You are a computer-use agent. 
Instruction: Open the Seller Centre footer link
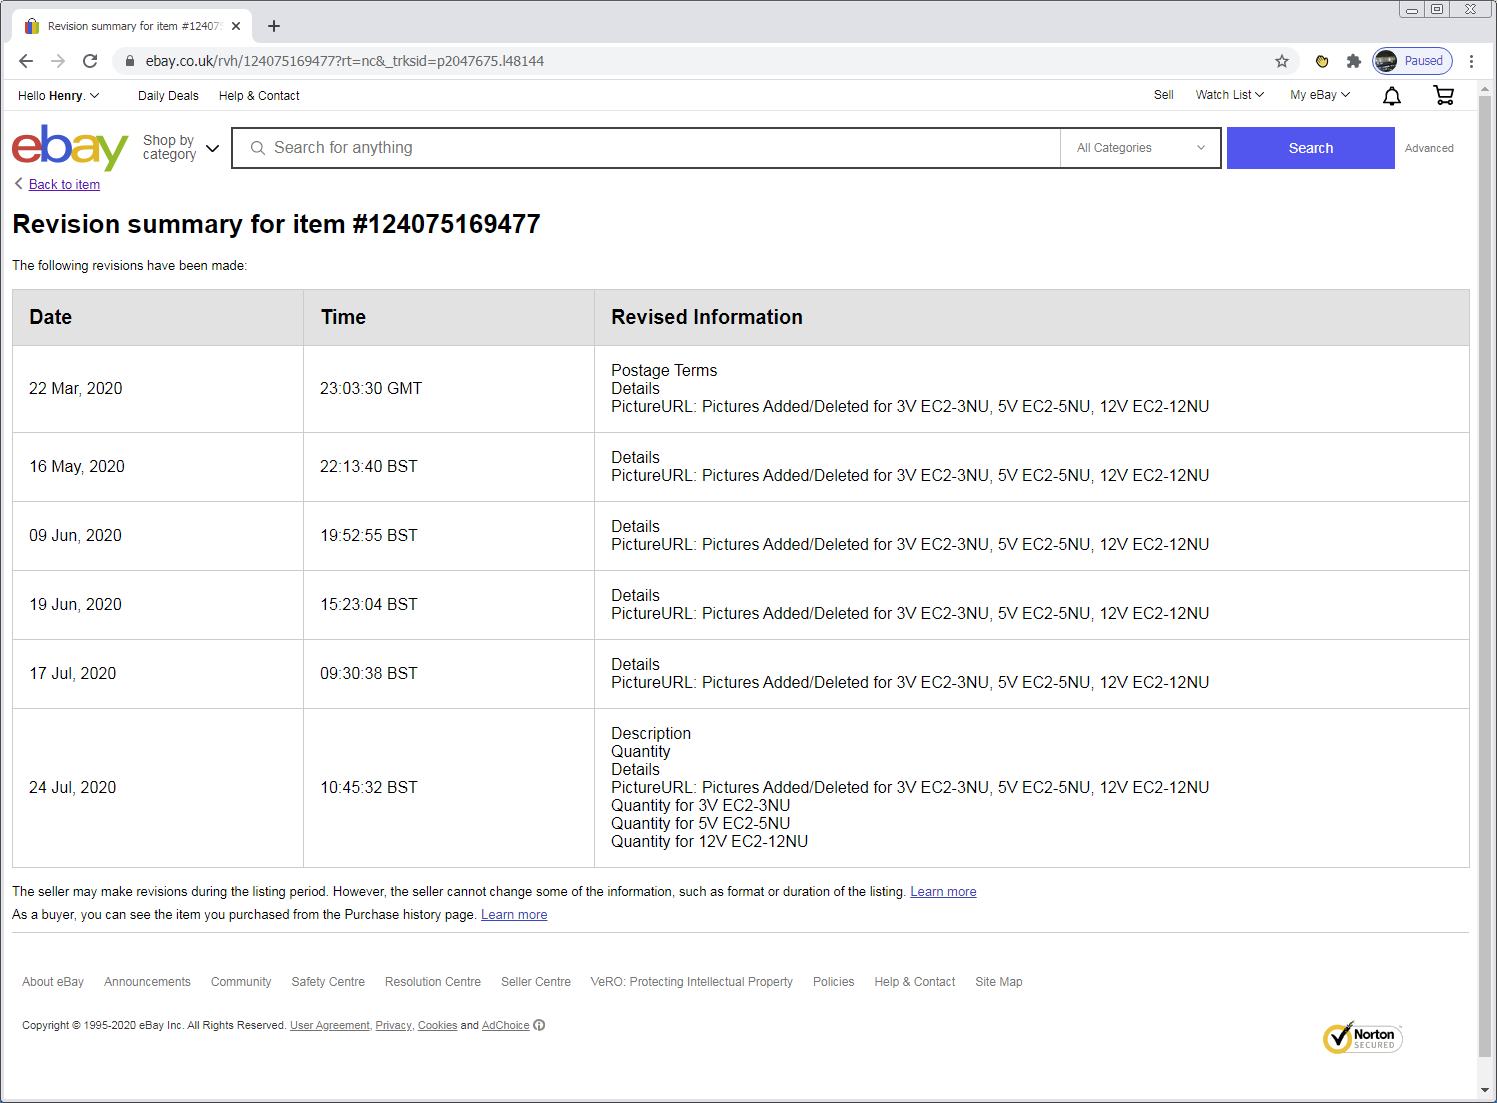[x=536, y=982]
